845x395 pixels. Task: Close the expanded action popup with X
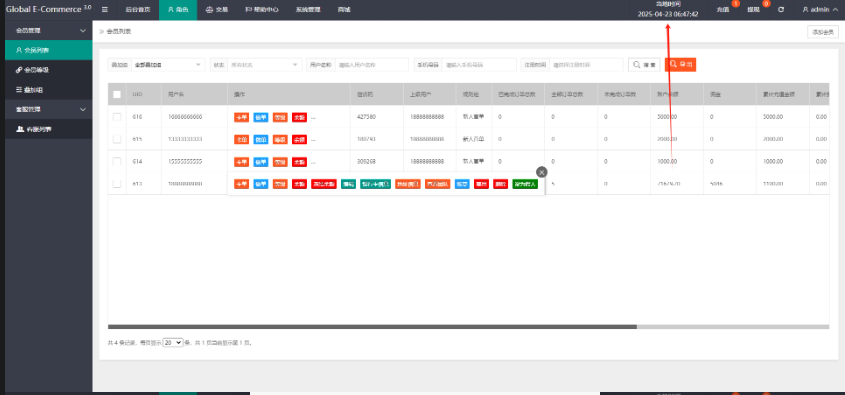pyautogui.click(x=542, y=172)
